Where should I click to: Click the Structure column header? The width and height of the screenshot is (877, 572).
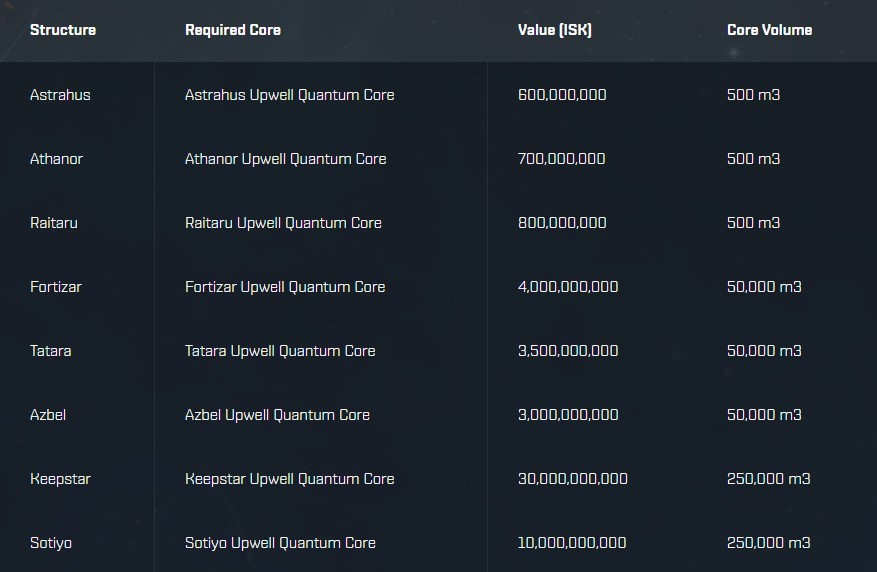pos(63,30)
